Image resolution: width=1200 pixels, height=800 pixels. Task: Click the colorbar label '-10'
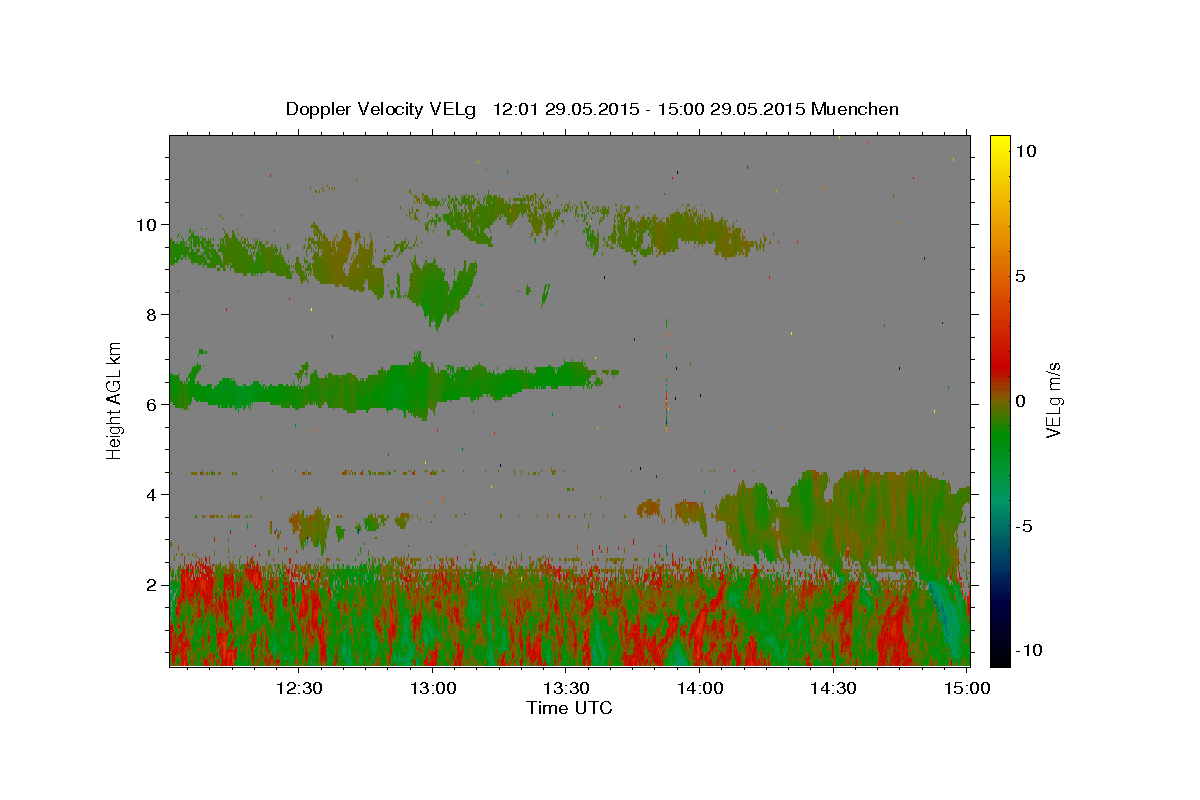1027,650
